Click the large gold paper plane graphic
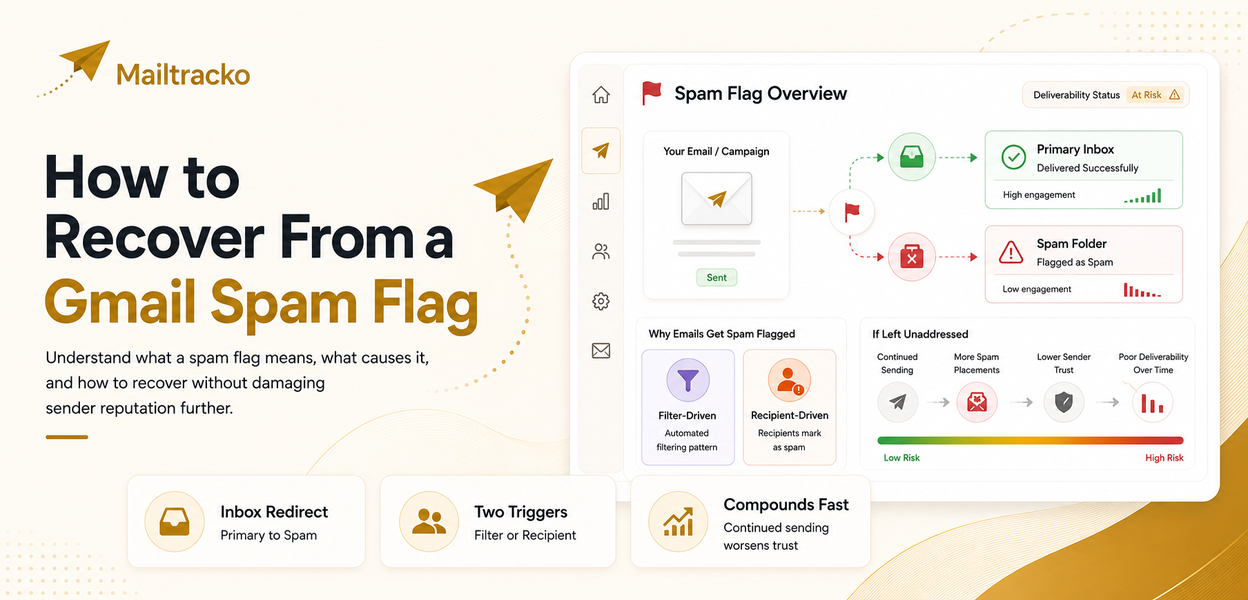The image size is (1248, 600). (x=516, y=190)
